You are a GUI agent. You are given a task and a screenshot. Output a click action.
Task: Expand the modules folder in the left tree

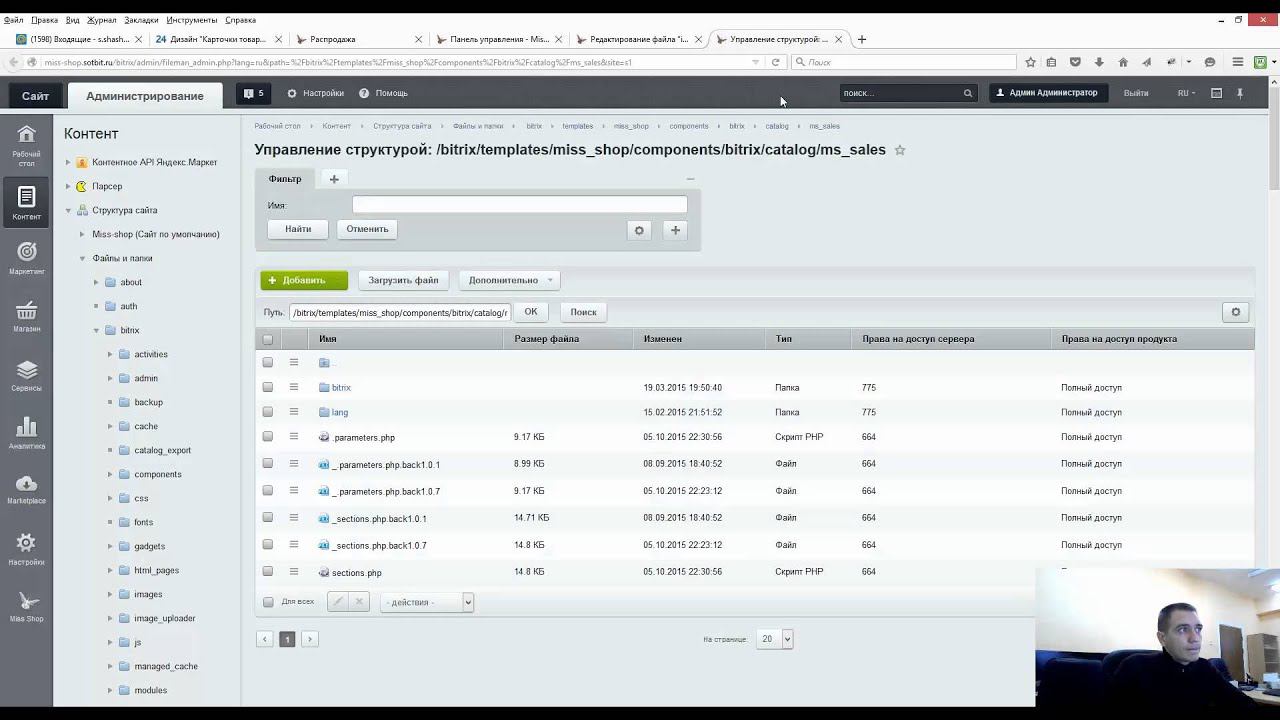pyautogui.click(x=110, y=690)
